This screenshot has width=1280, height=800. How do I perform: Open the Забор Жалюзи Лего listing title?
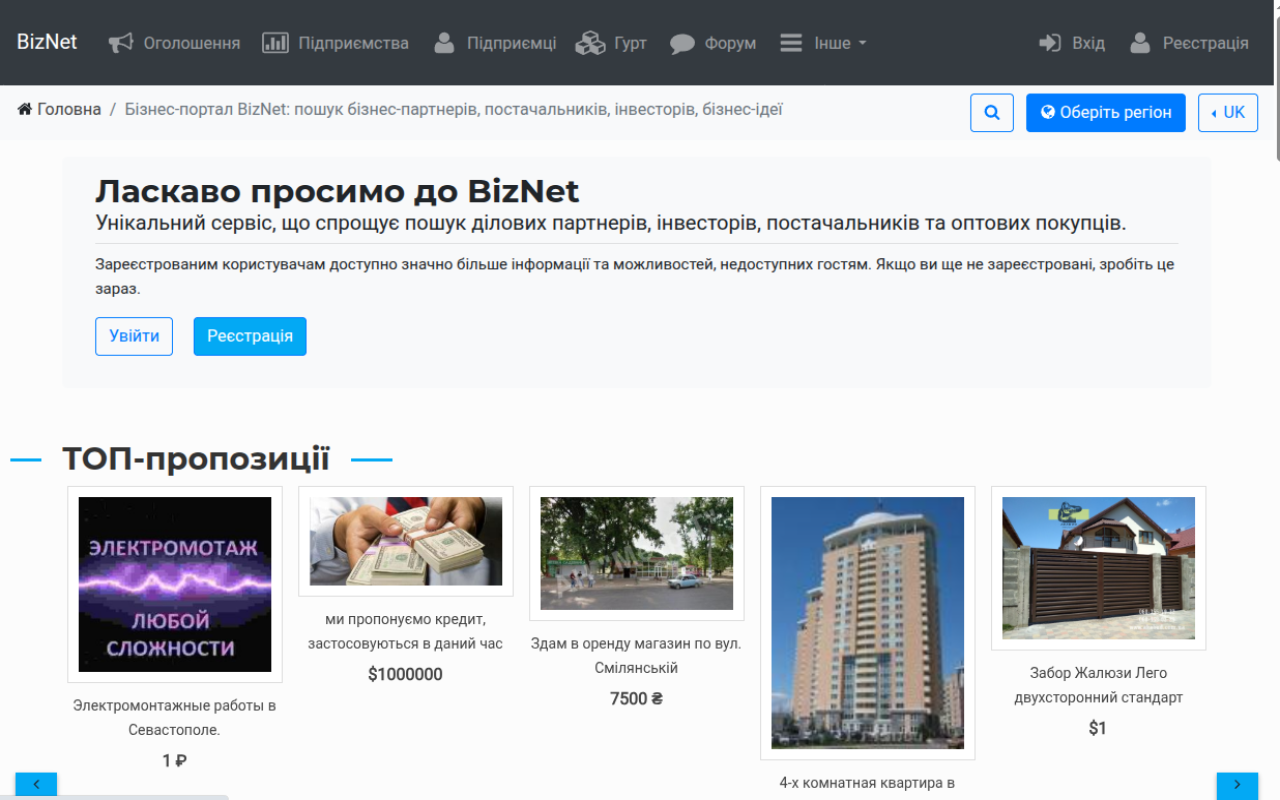pyautogui.click(x=1099, y=686)
